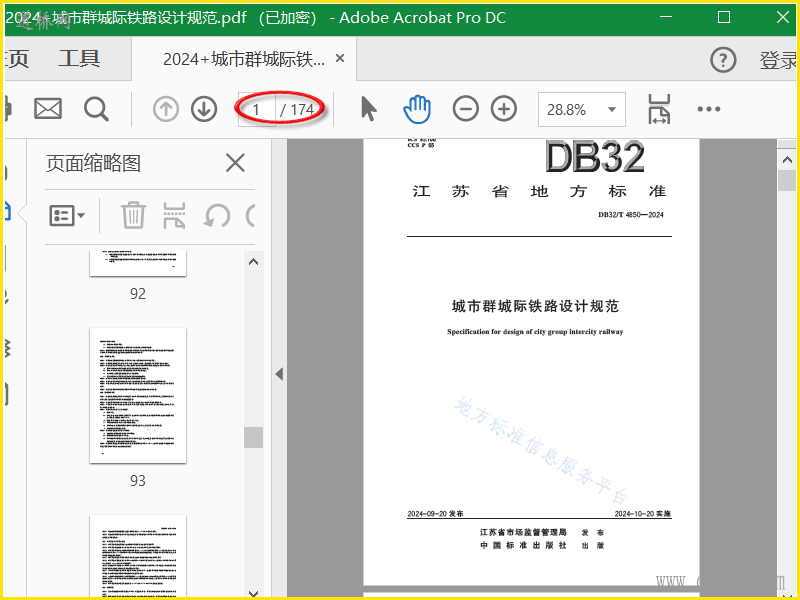The image size is (800, 600).
Task: Click the thumbnail scrollbar handle
Action: (x=254, y=438)
